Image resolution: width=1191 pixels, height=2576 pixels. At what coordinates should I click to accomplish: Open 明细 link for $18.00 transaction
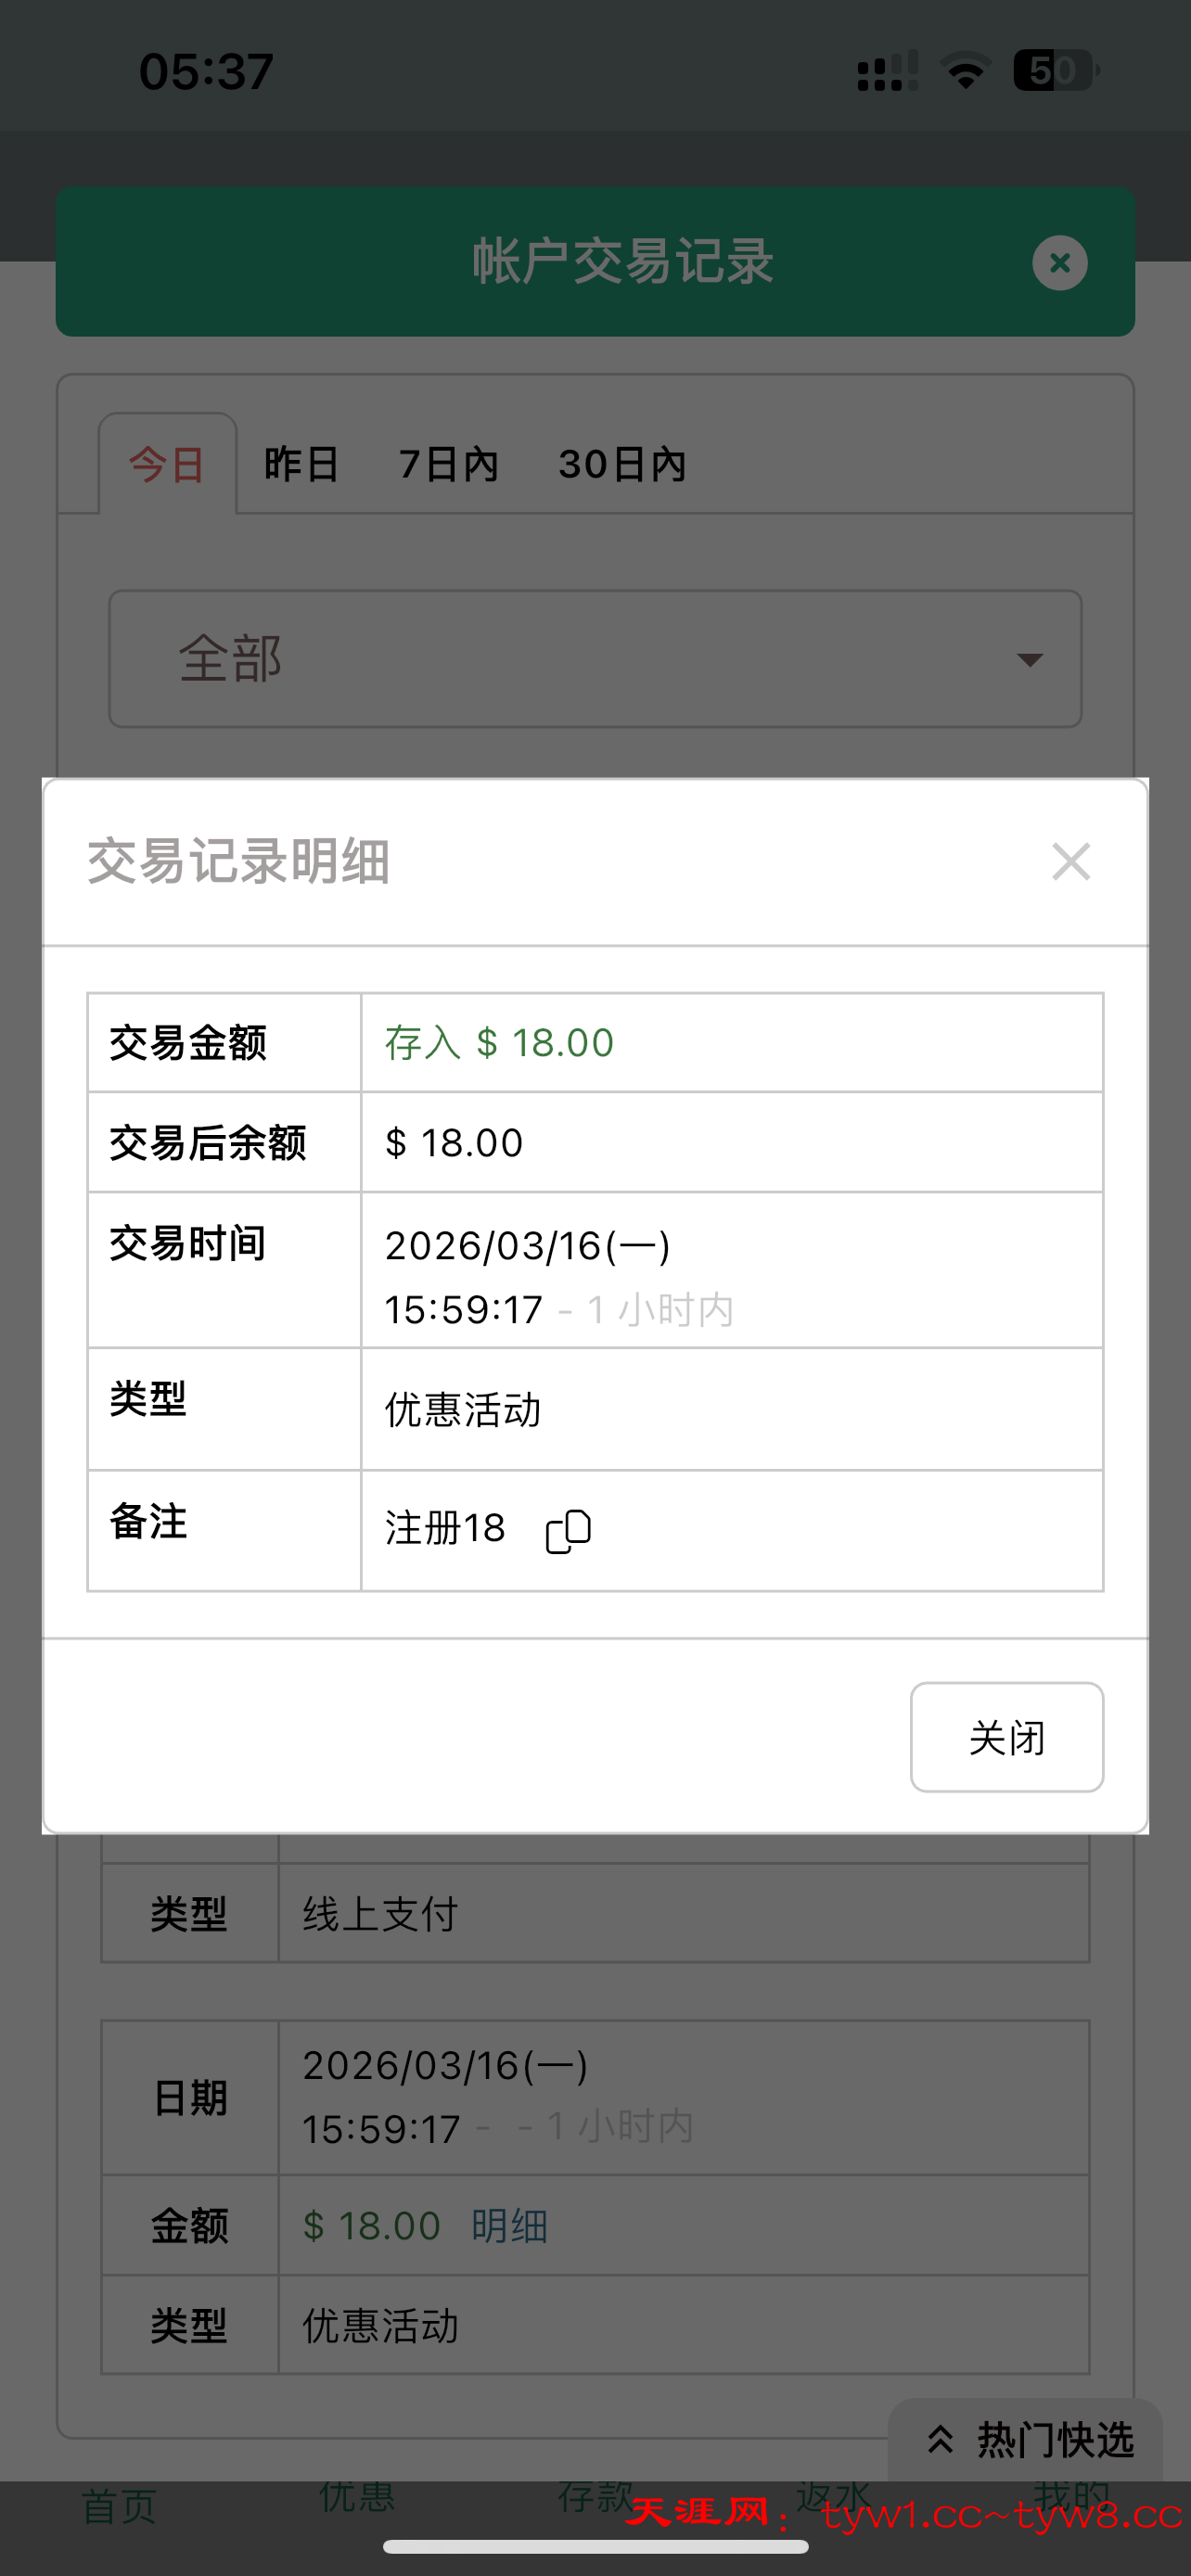(509, 2226)
